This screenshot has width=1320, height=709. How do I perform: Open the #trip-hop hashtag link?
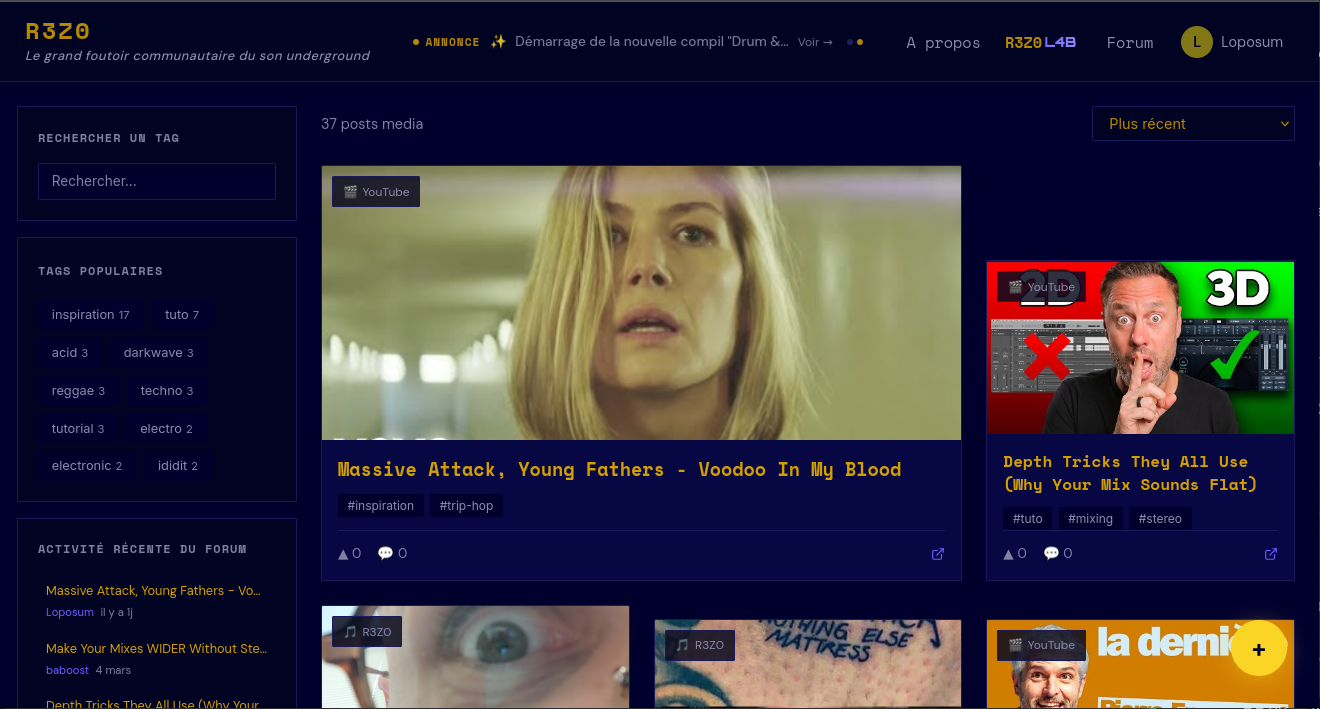466,506
